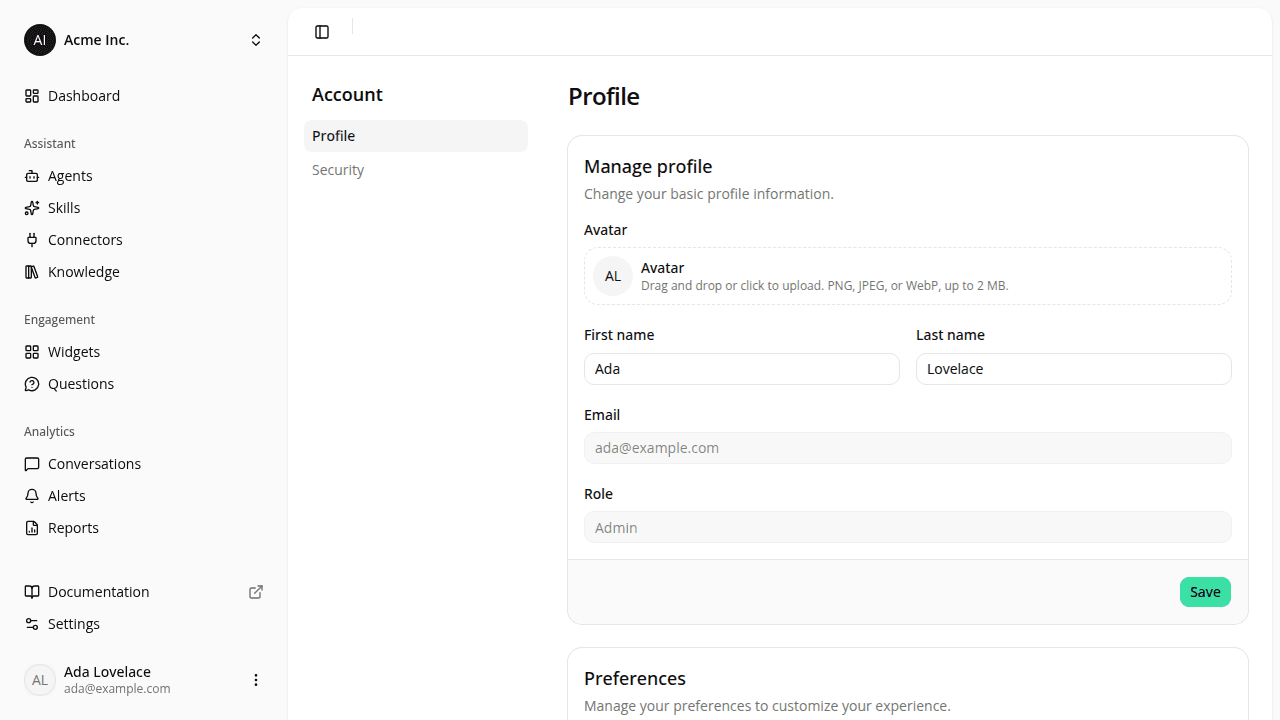Screen dimensions: 1280x720
Task: Go to Agents in the sidebar
Action: click(144, 176)
